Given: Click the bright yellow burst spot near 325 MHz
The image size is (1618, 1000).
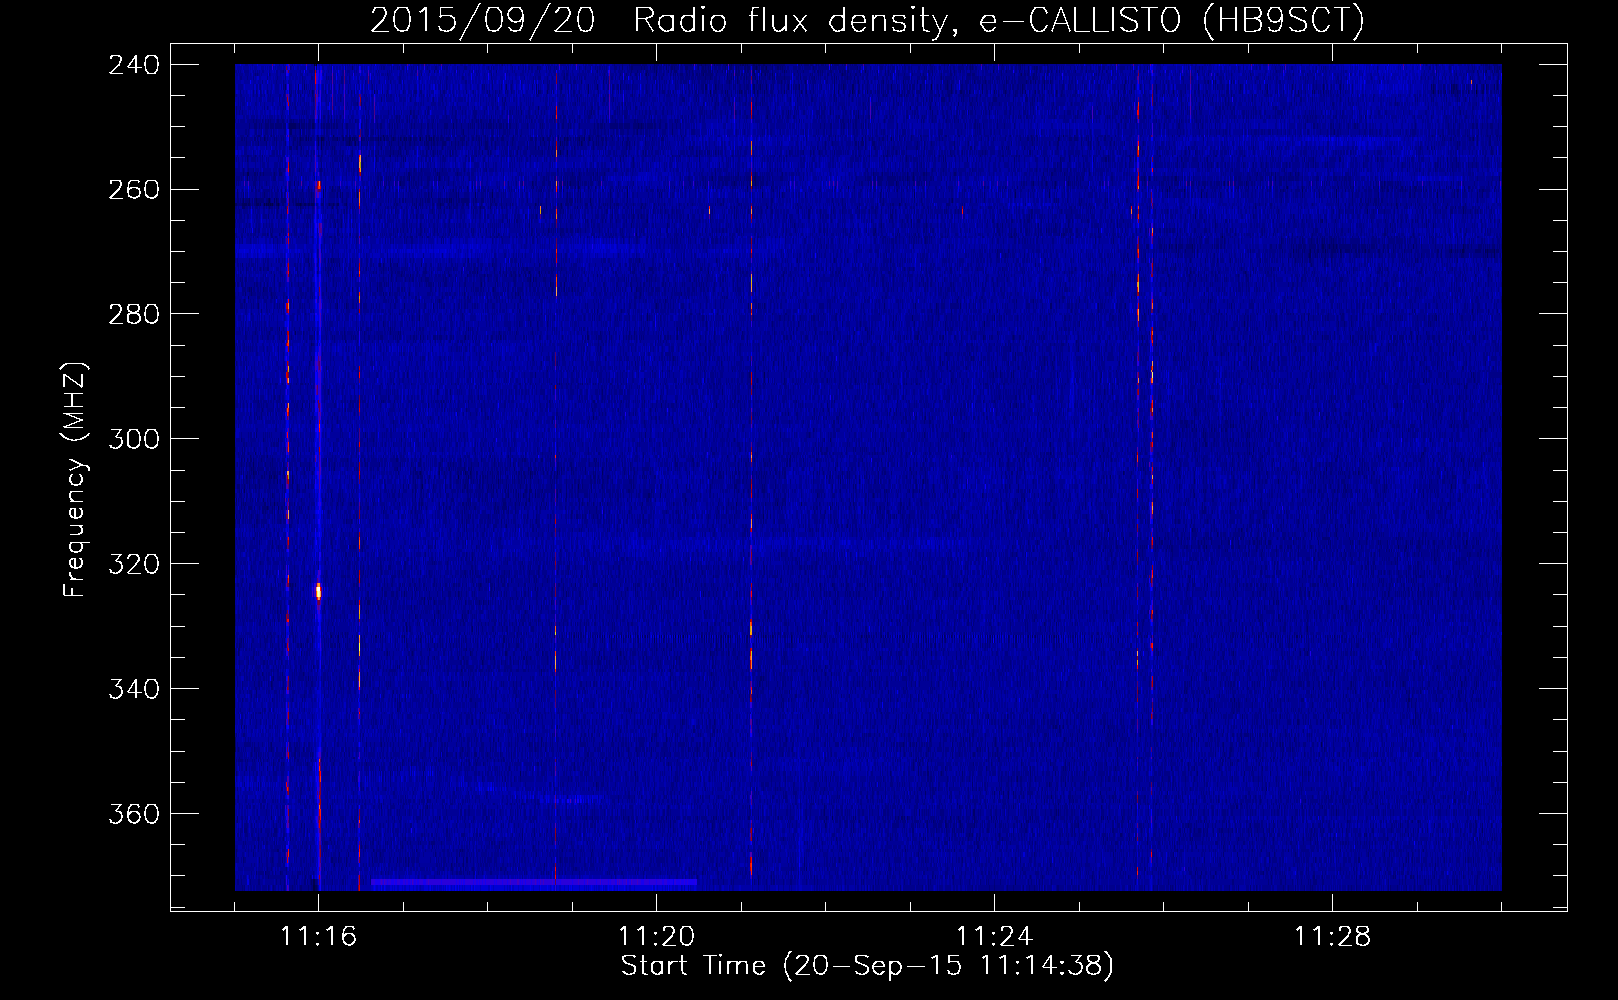Looking at the screenshot, I should tap(319, 592).
